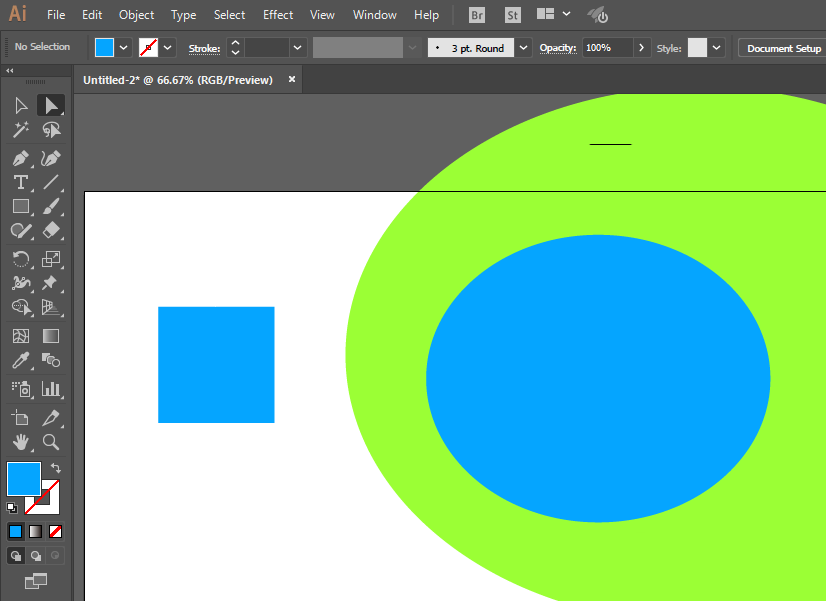Open the Effect menu
Image resolution: width=826 pixels, height=601 pixels.
[x=278, y=15]
